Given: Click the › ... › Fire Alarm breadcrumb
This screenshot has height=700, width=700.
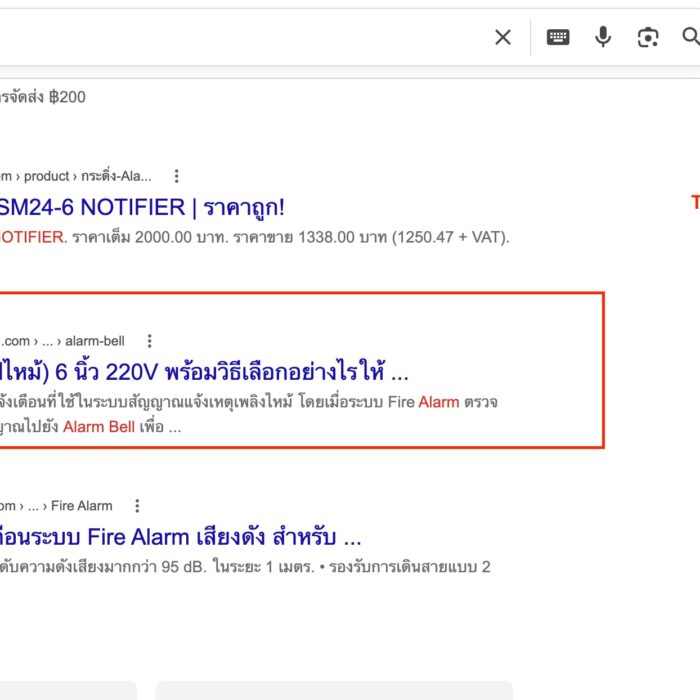Looking at the screenshot, I should [56, 506].
